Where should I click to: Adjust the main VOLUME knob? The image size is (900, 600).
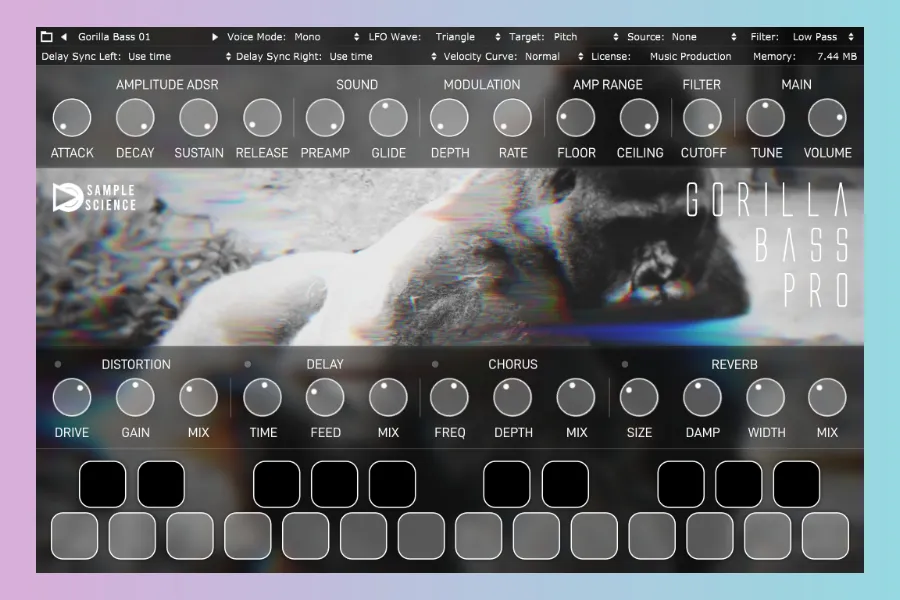(827, 118)
